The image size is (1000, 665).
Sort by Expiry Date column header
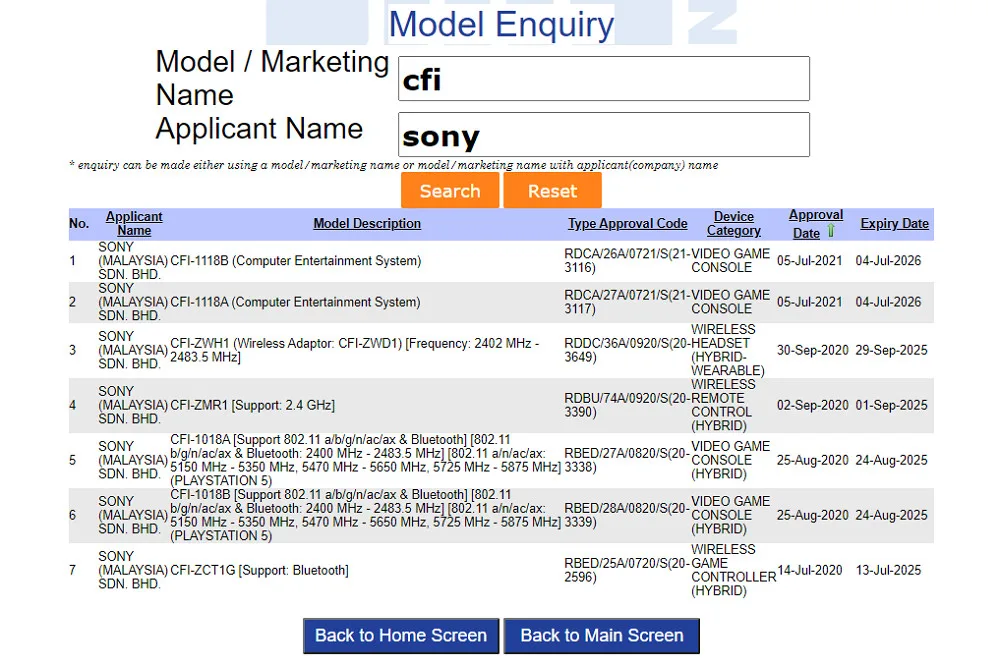coord(894,224)
